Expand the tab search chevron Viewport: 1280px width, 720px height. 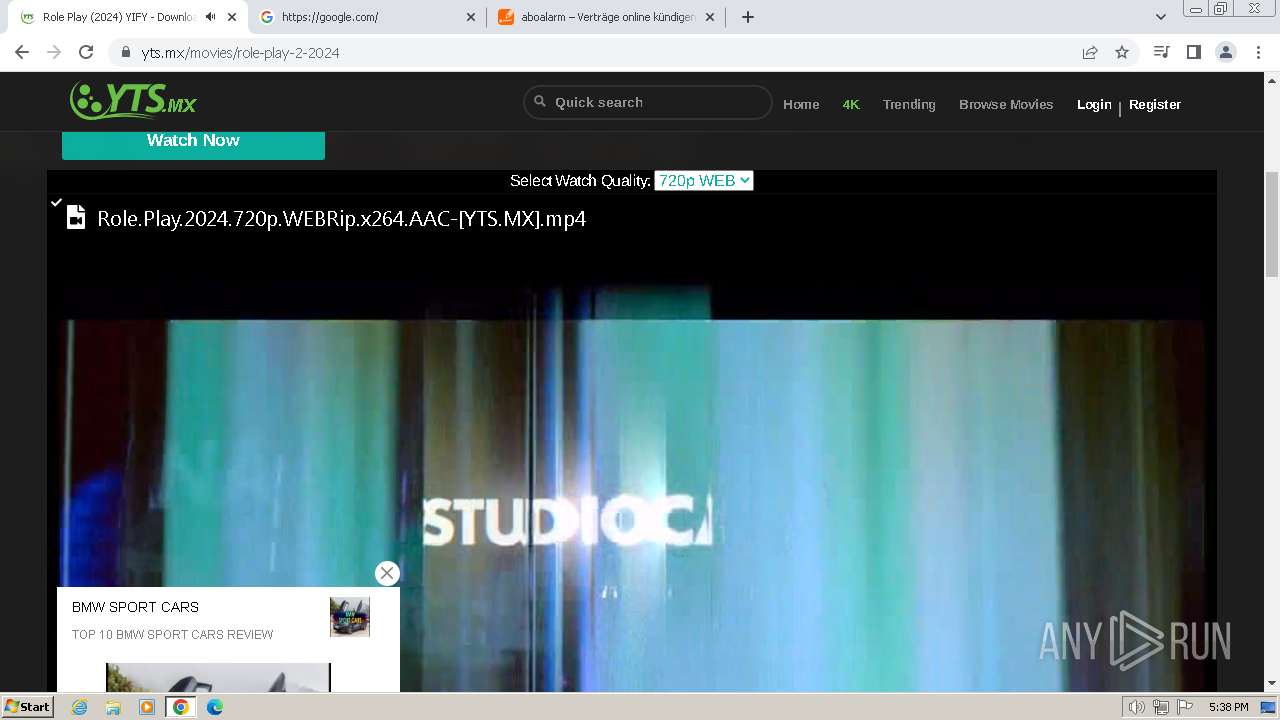(x=1161, y=17)
